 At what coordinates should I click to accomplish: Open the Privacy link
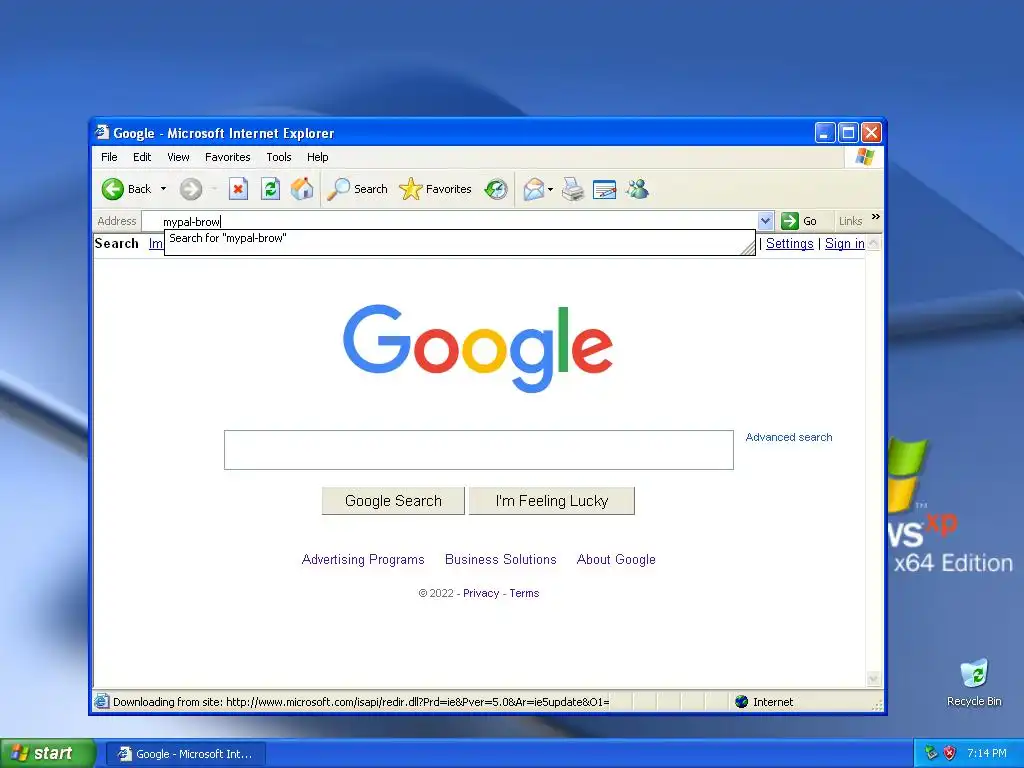click(x=481, y=593)
